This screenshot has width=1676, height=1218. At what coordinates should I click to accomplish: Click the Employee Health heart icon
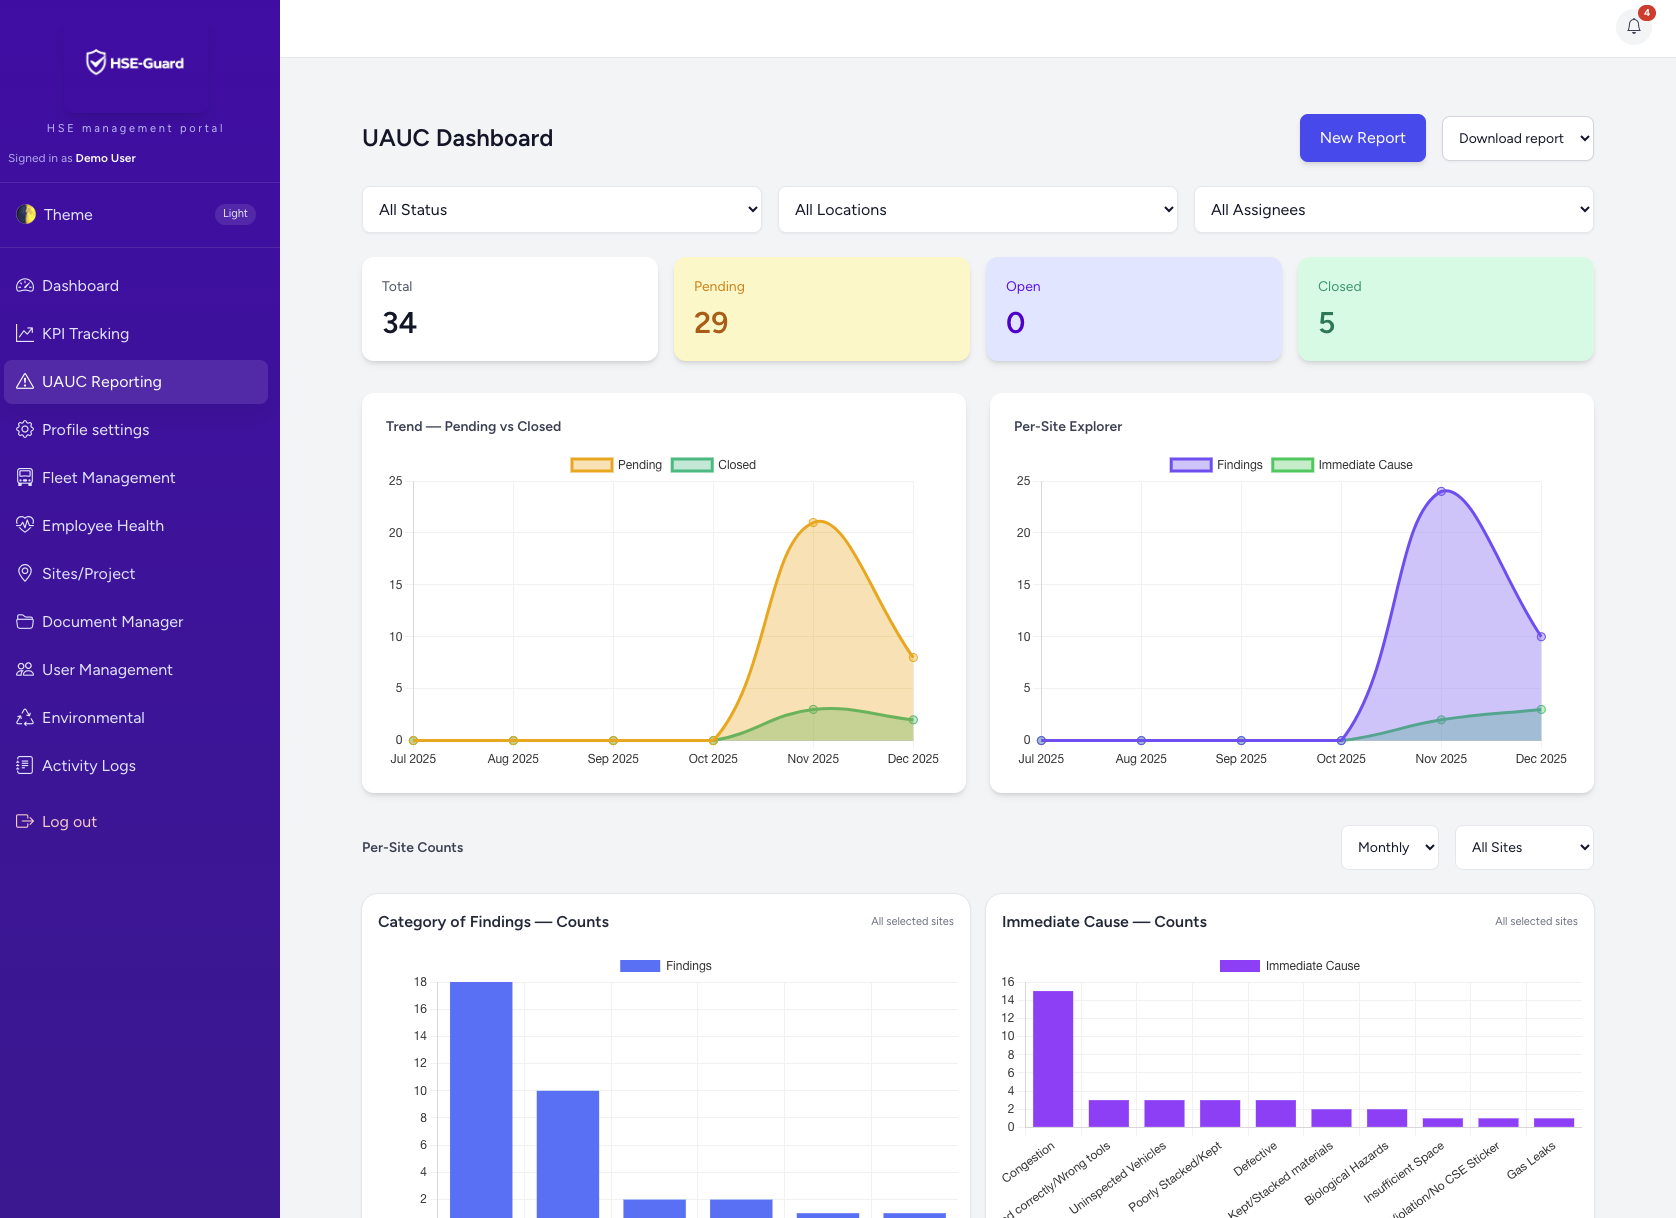coord(24,525)
